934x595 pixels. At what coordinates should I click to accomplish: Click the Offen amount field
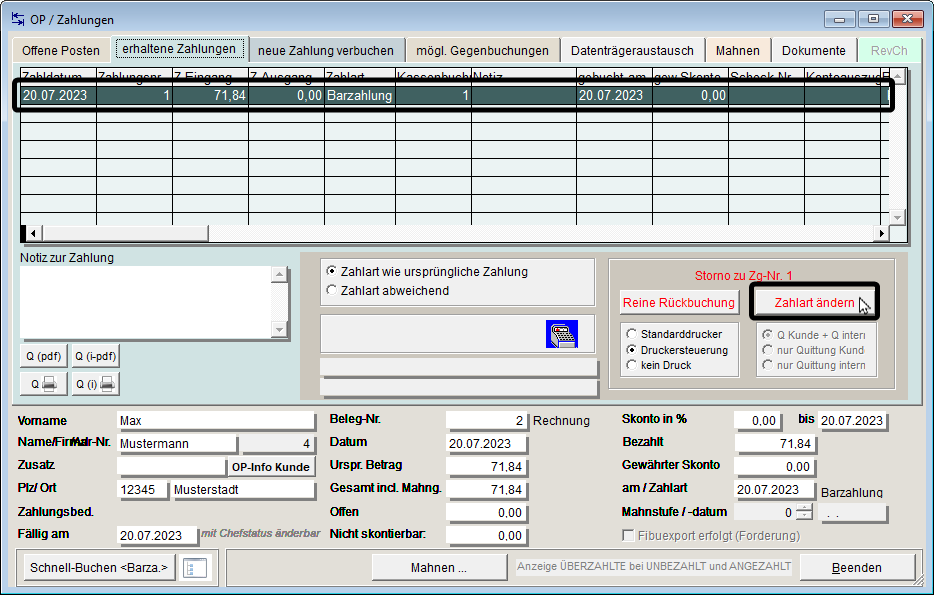click(x=487, y=513)
